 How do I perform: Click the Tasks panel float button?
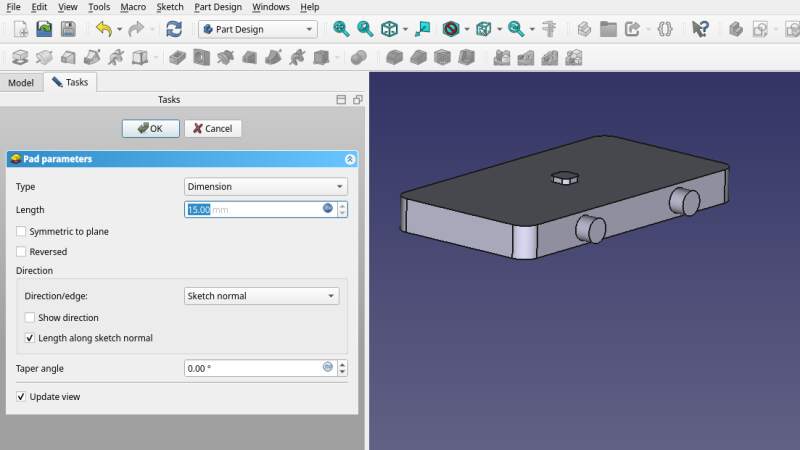click(x=358, y=99)
